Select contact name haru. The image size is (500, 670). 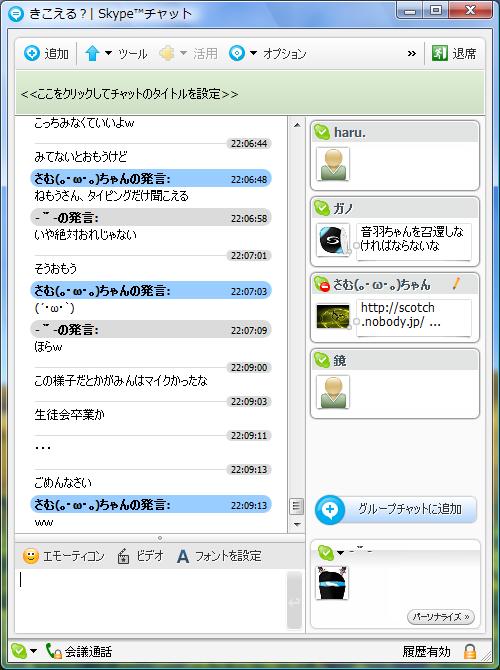pos(350,132)
